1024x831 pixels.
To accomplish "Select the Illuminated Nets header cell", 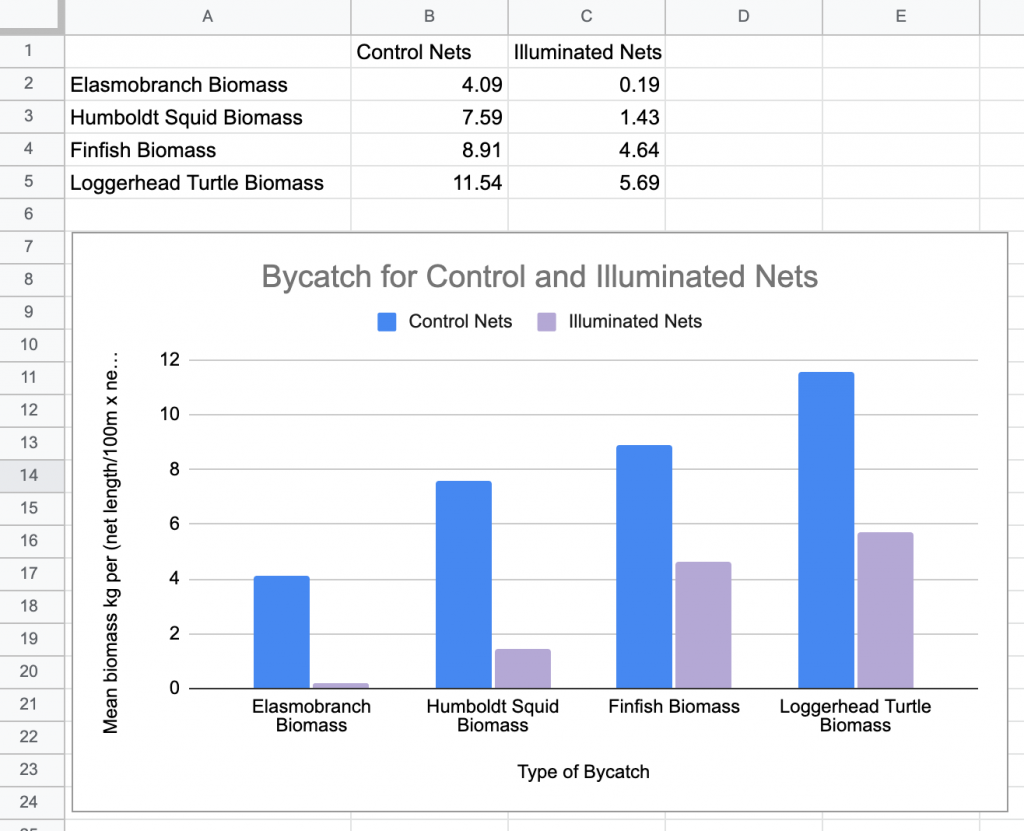I will (x=586, y=51).
